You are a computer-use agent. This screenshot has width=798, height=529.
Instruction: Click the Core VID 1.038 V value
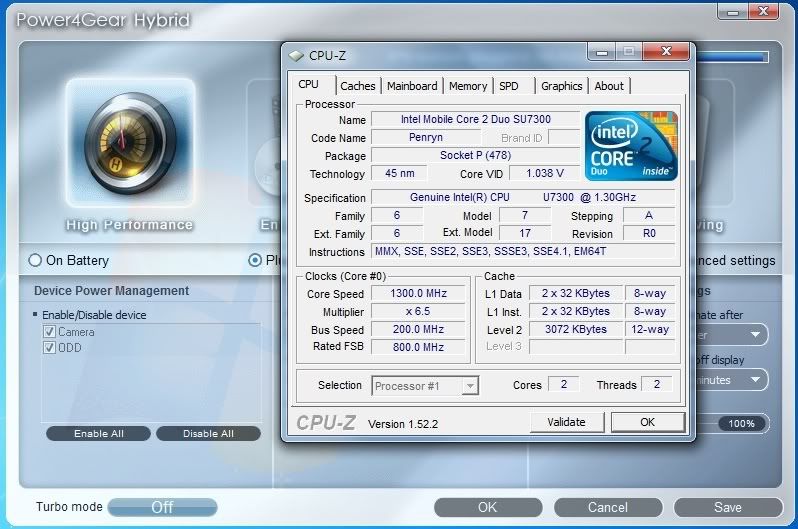[x=545, y=173]
